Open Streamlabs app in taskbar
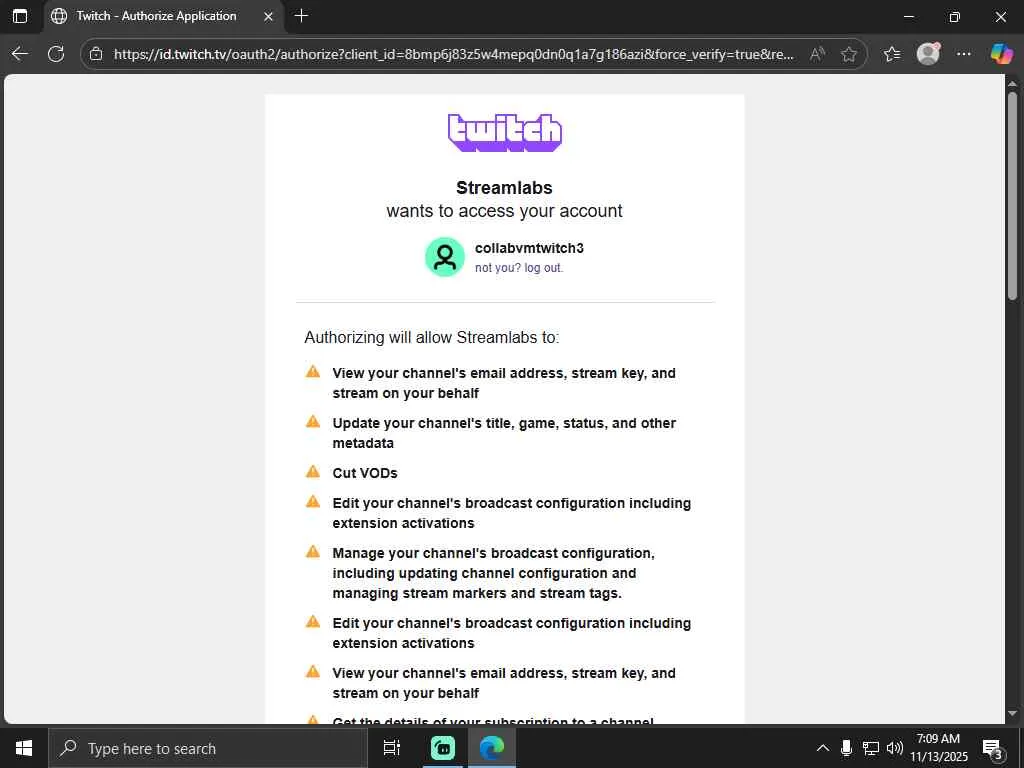1024x768 pixels. 443,748
